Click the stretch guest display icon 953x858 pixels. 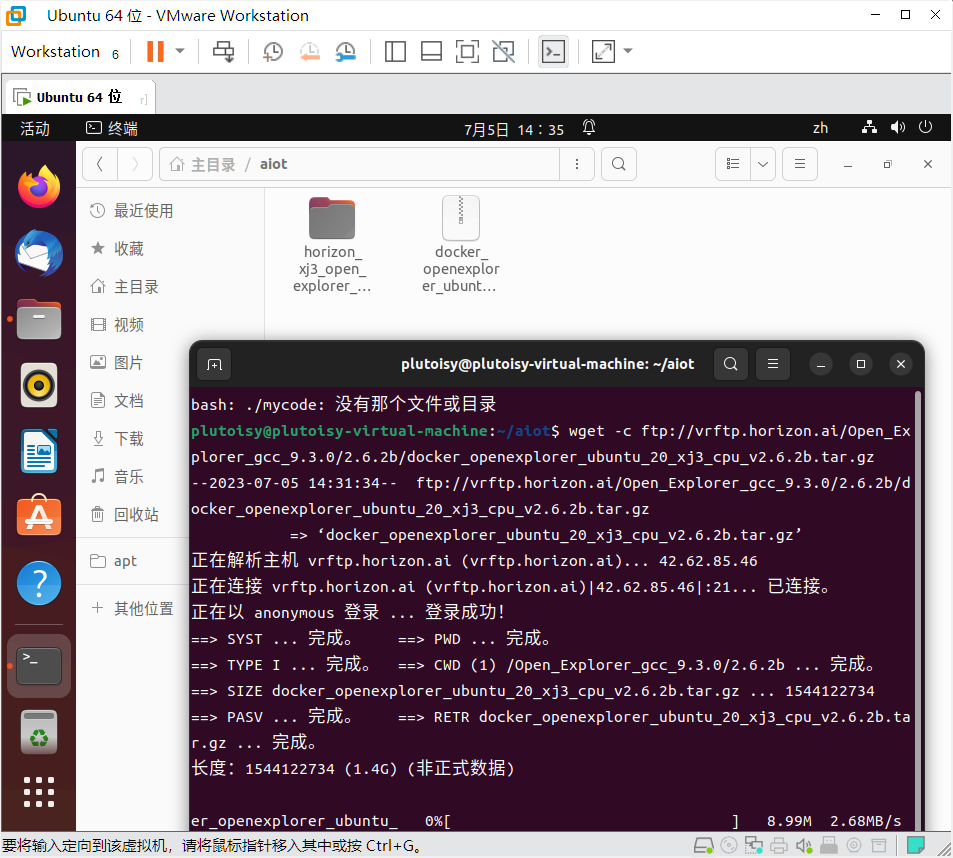point(604,52)
